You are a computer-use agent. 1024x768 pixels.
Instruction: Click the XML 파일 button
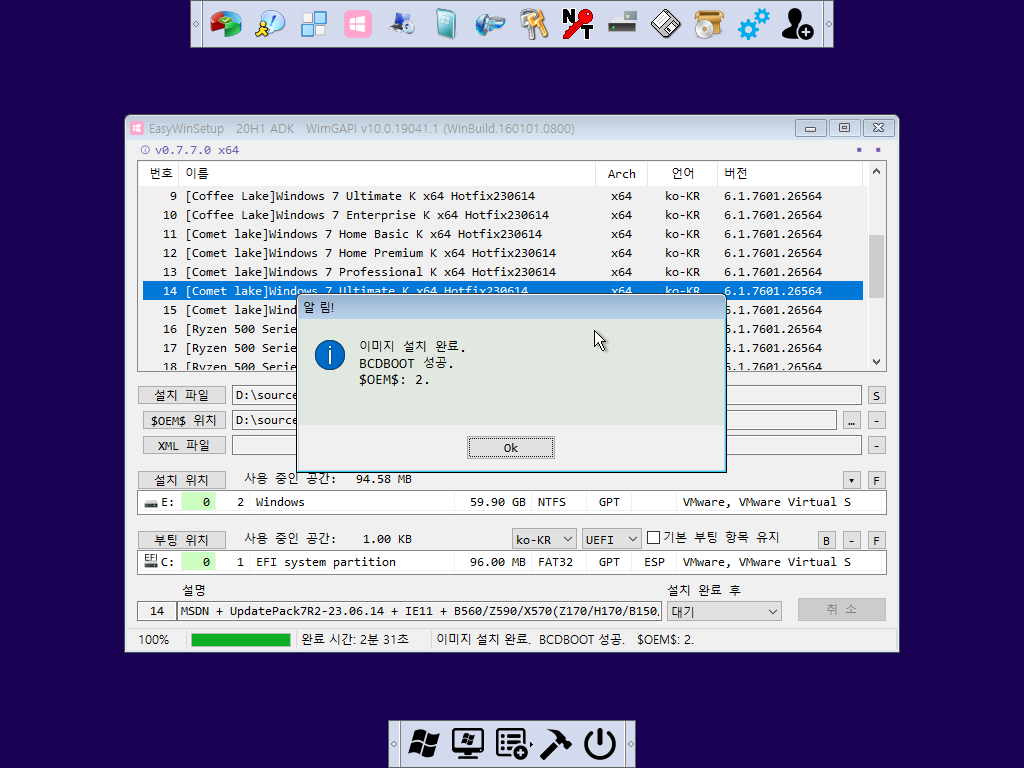pos(184,445)
